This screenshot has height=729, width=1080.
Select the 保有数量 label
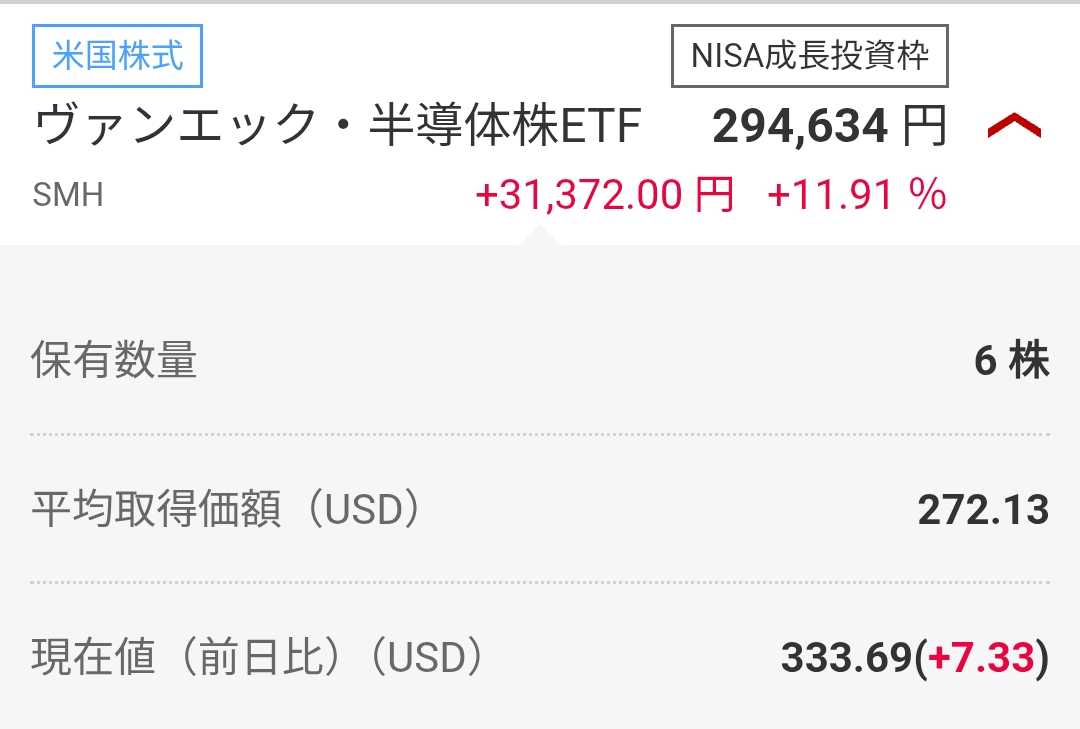point(114,360)
